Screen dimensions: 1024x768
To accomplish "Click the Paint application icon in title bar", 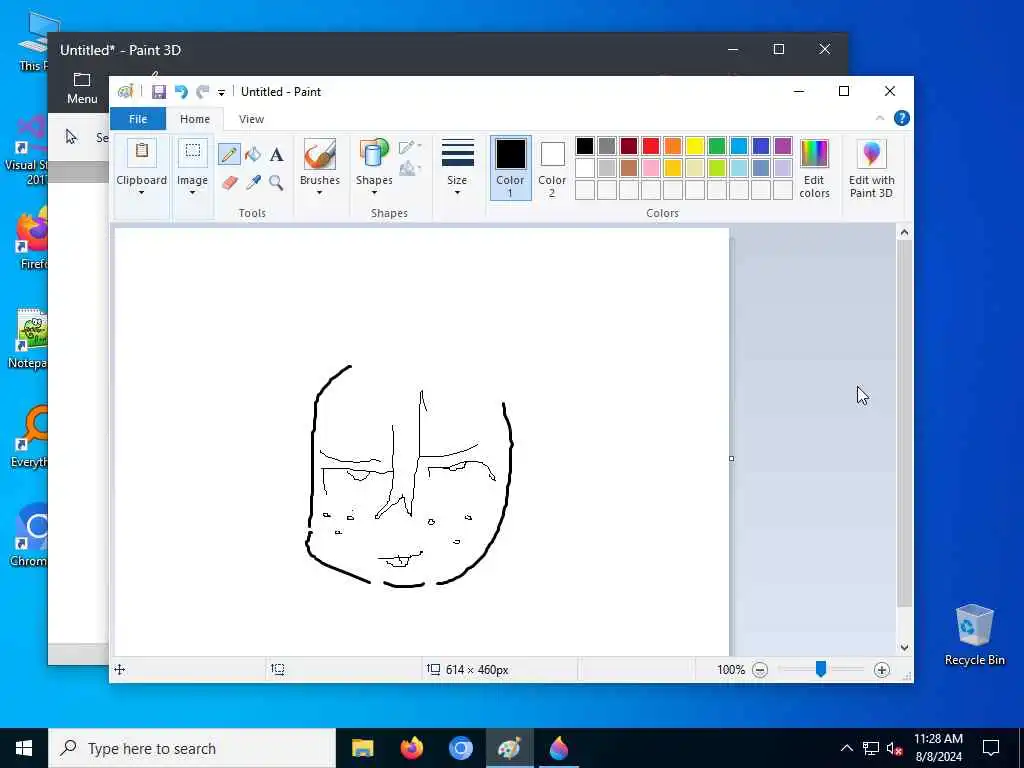I will coord(125,92).
